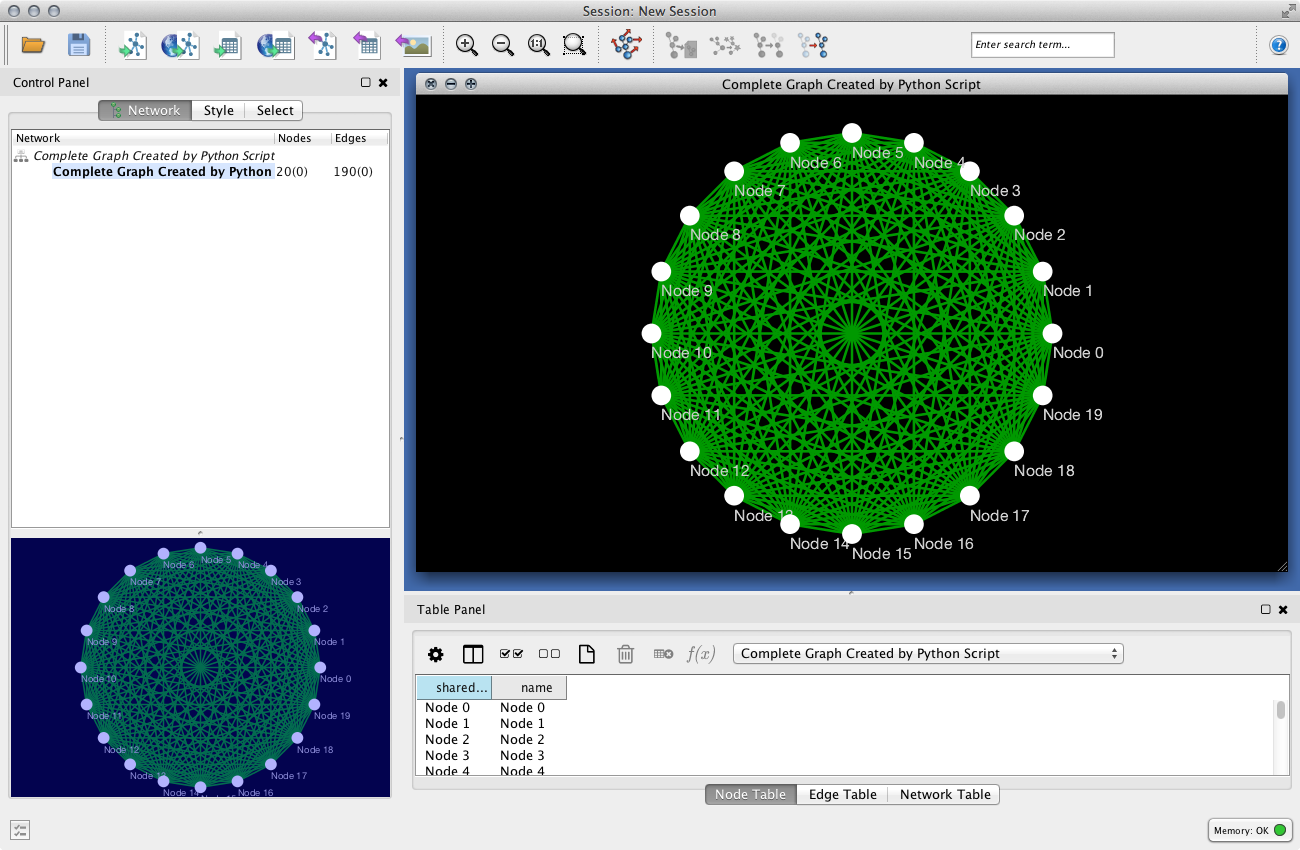This screenshot has width=1300, height=850.
Task: Save the session with the floppy disk icon
Action: (x=79, y=45)
